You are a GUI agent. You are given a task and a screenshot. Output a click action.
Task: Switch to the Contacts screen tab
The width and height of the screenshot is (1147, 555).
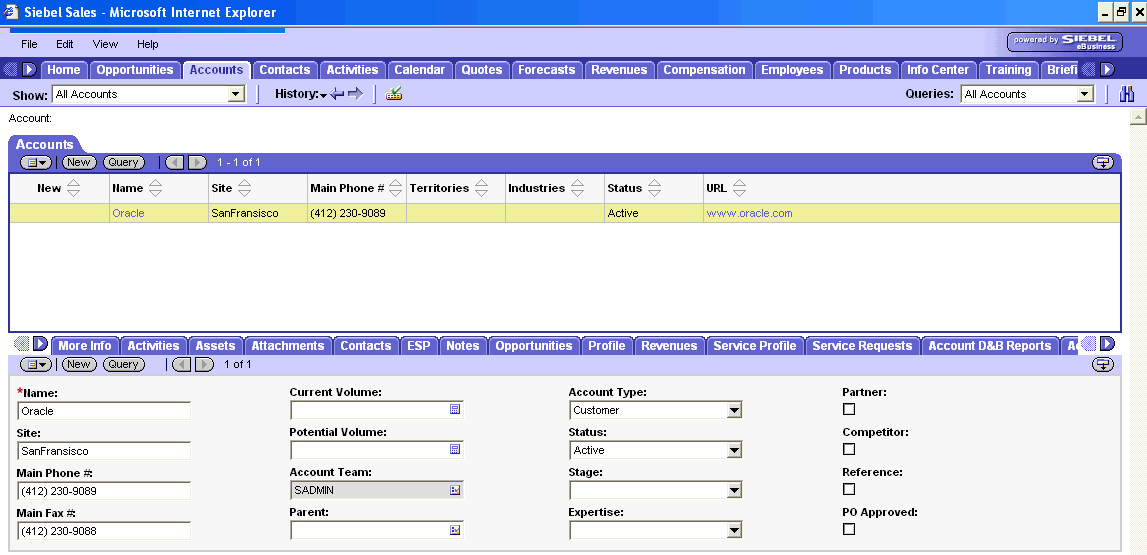pos(285,70)
